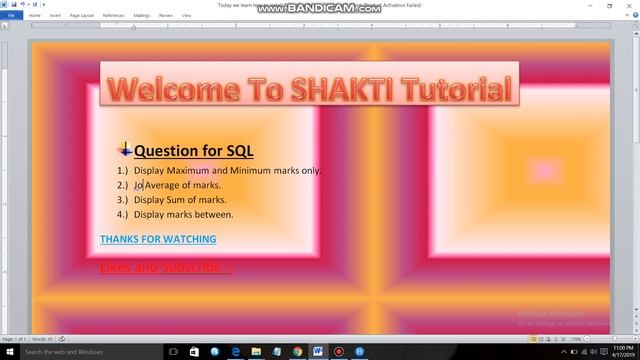This screenshot has height=360, width=640.
Task: Click the Words count in status bar
Action: coord(42,339)
